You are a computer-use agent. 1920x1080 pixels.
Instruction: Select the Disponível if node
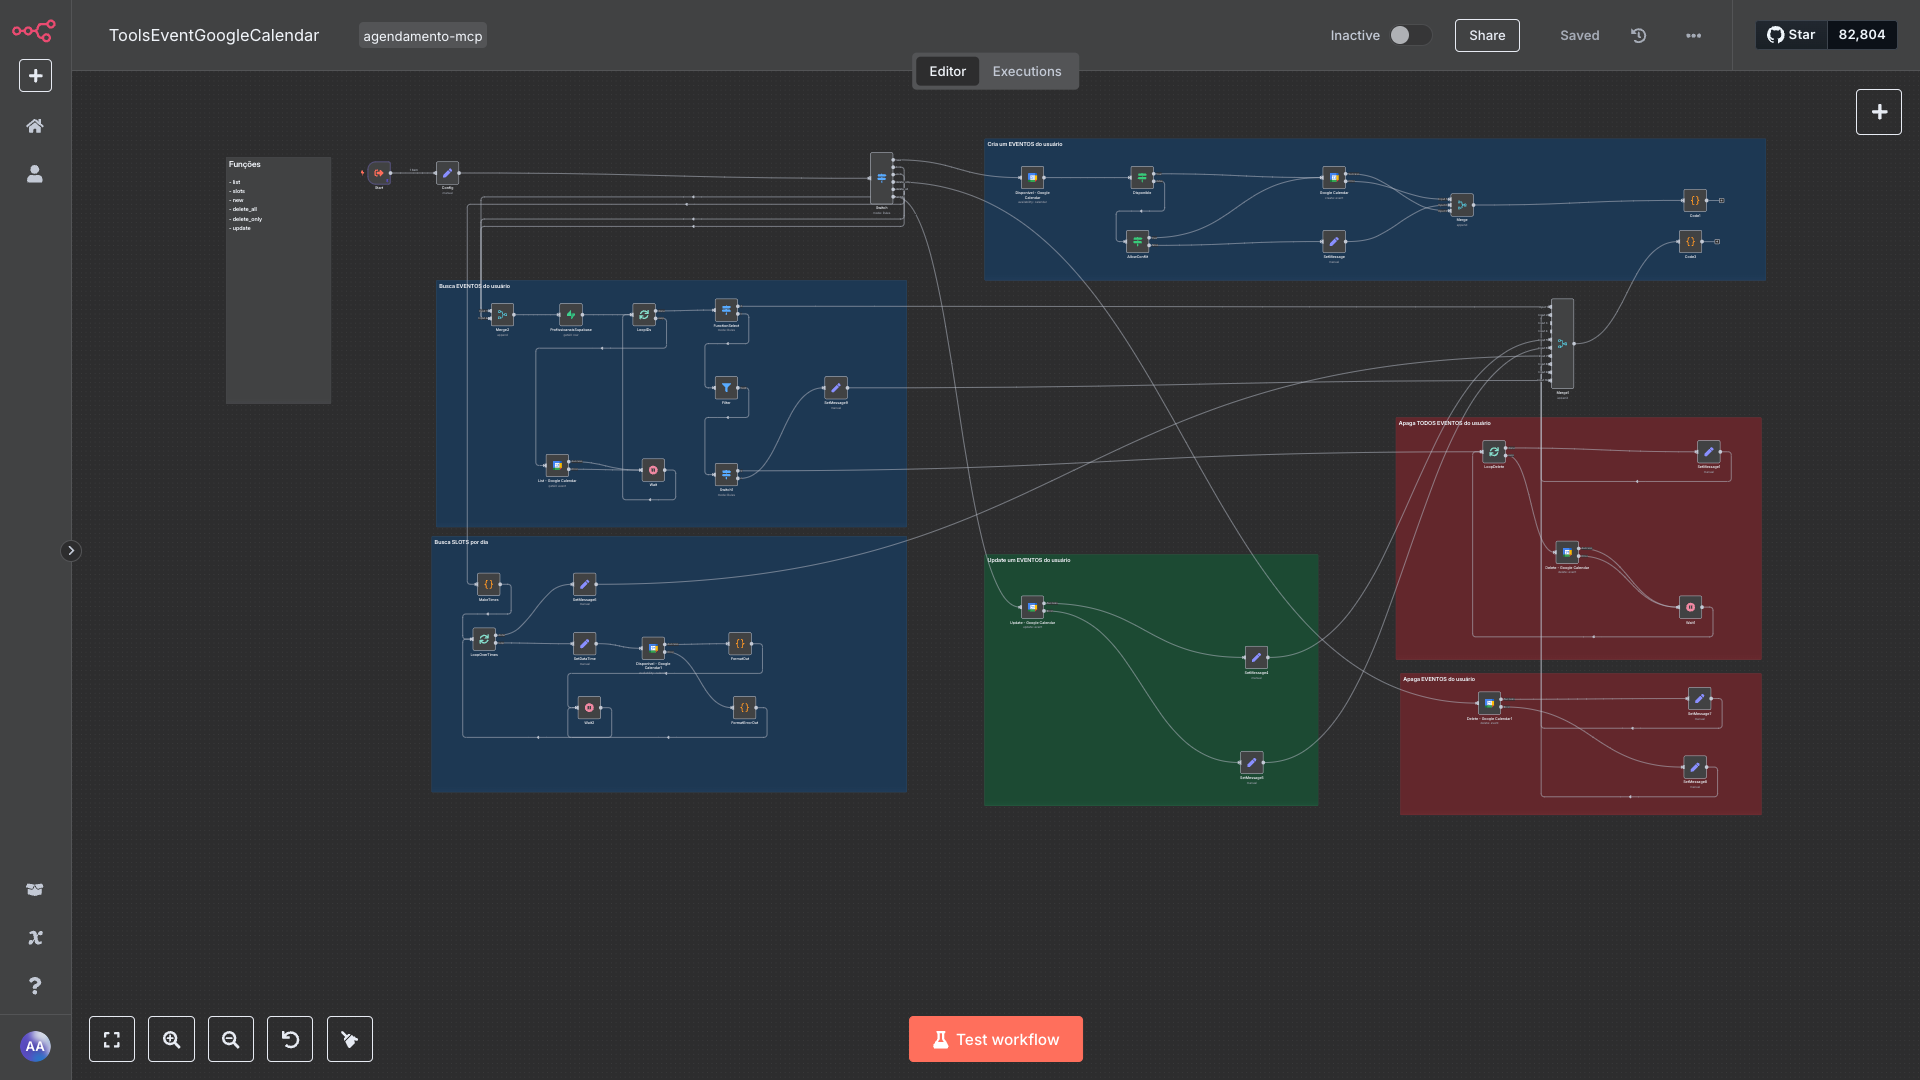coord(1142,178)
